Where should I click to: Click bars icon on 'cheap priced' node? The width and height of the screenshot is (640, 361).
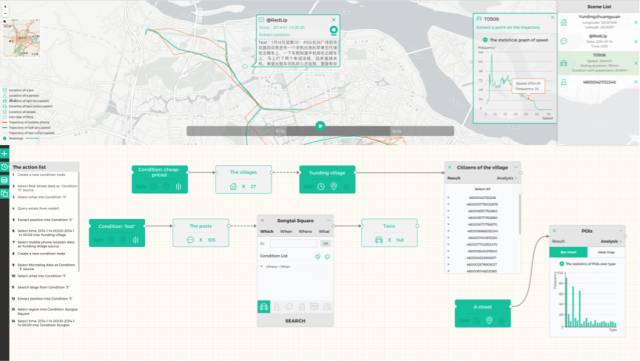[x=178, y=187]
